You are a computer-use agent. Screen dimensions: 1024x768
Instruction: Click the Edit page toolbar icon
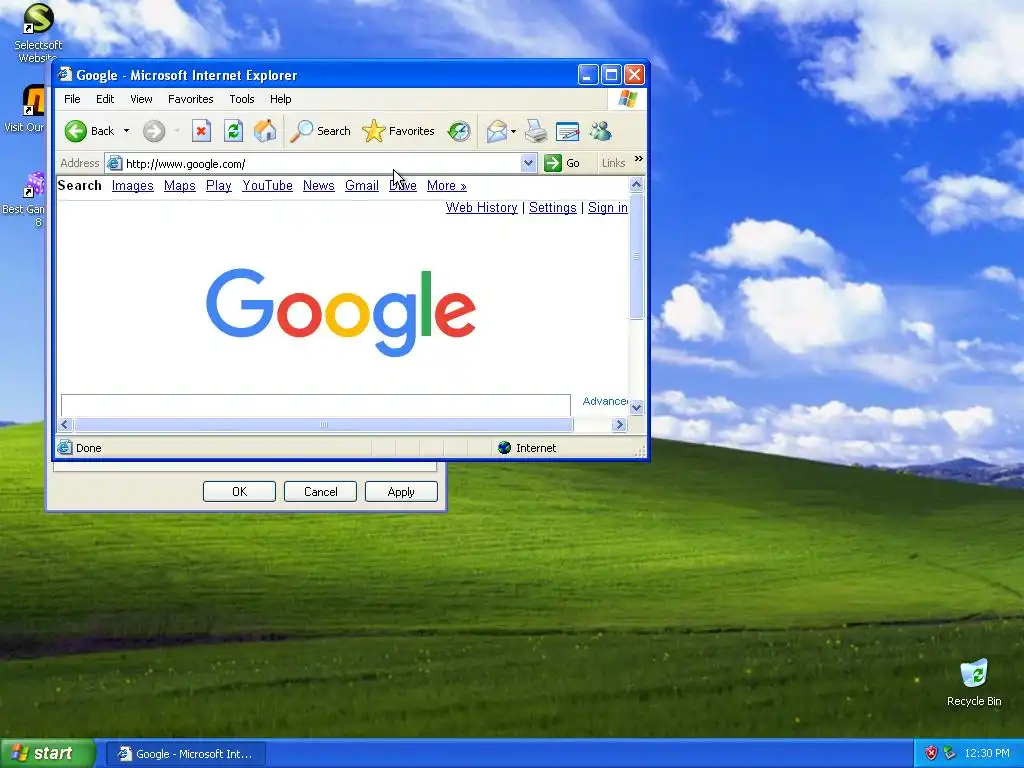[568, 131]
